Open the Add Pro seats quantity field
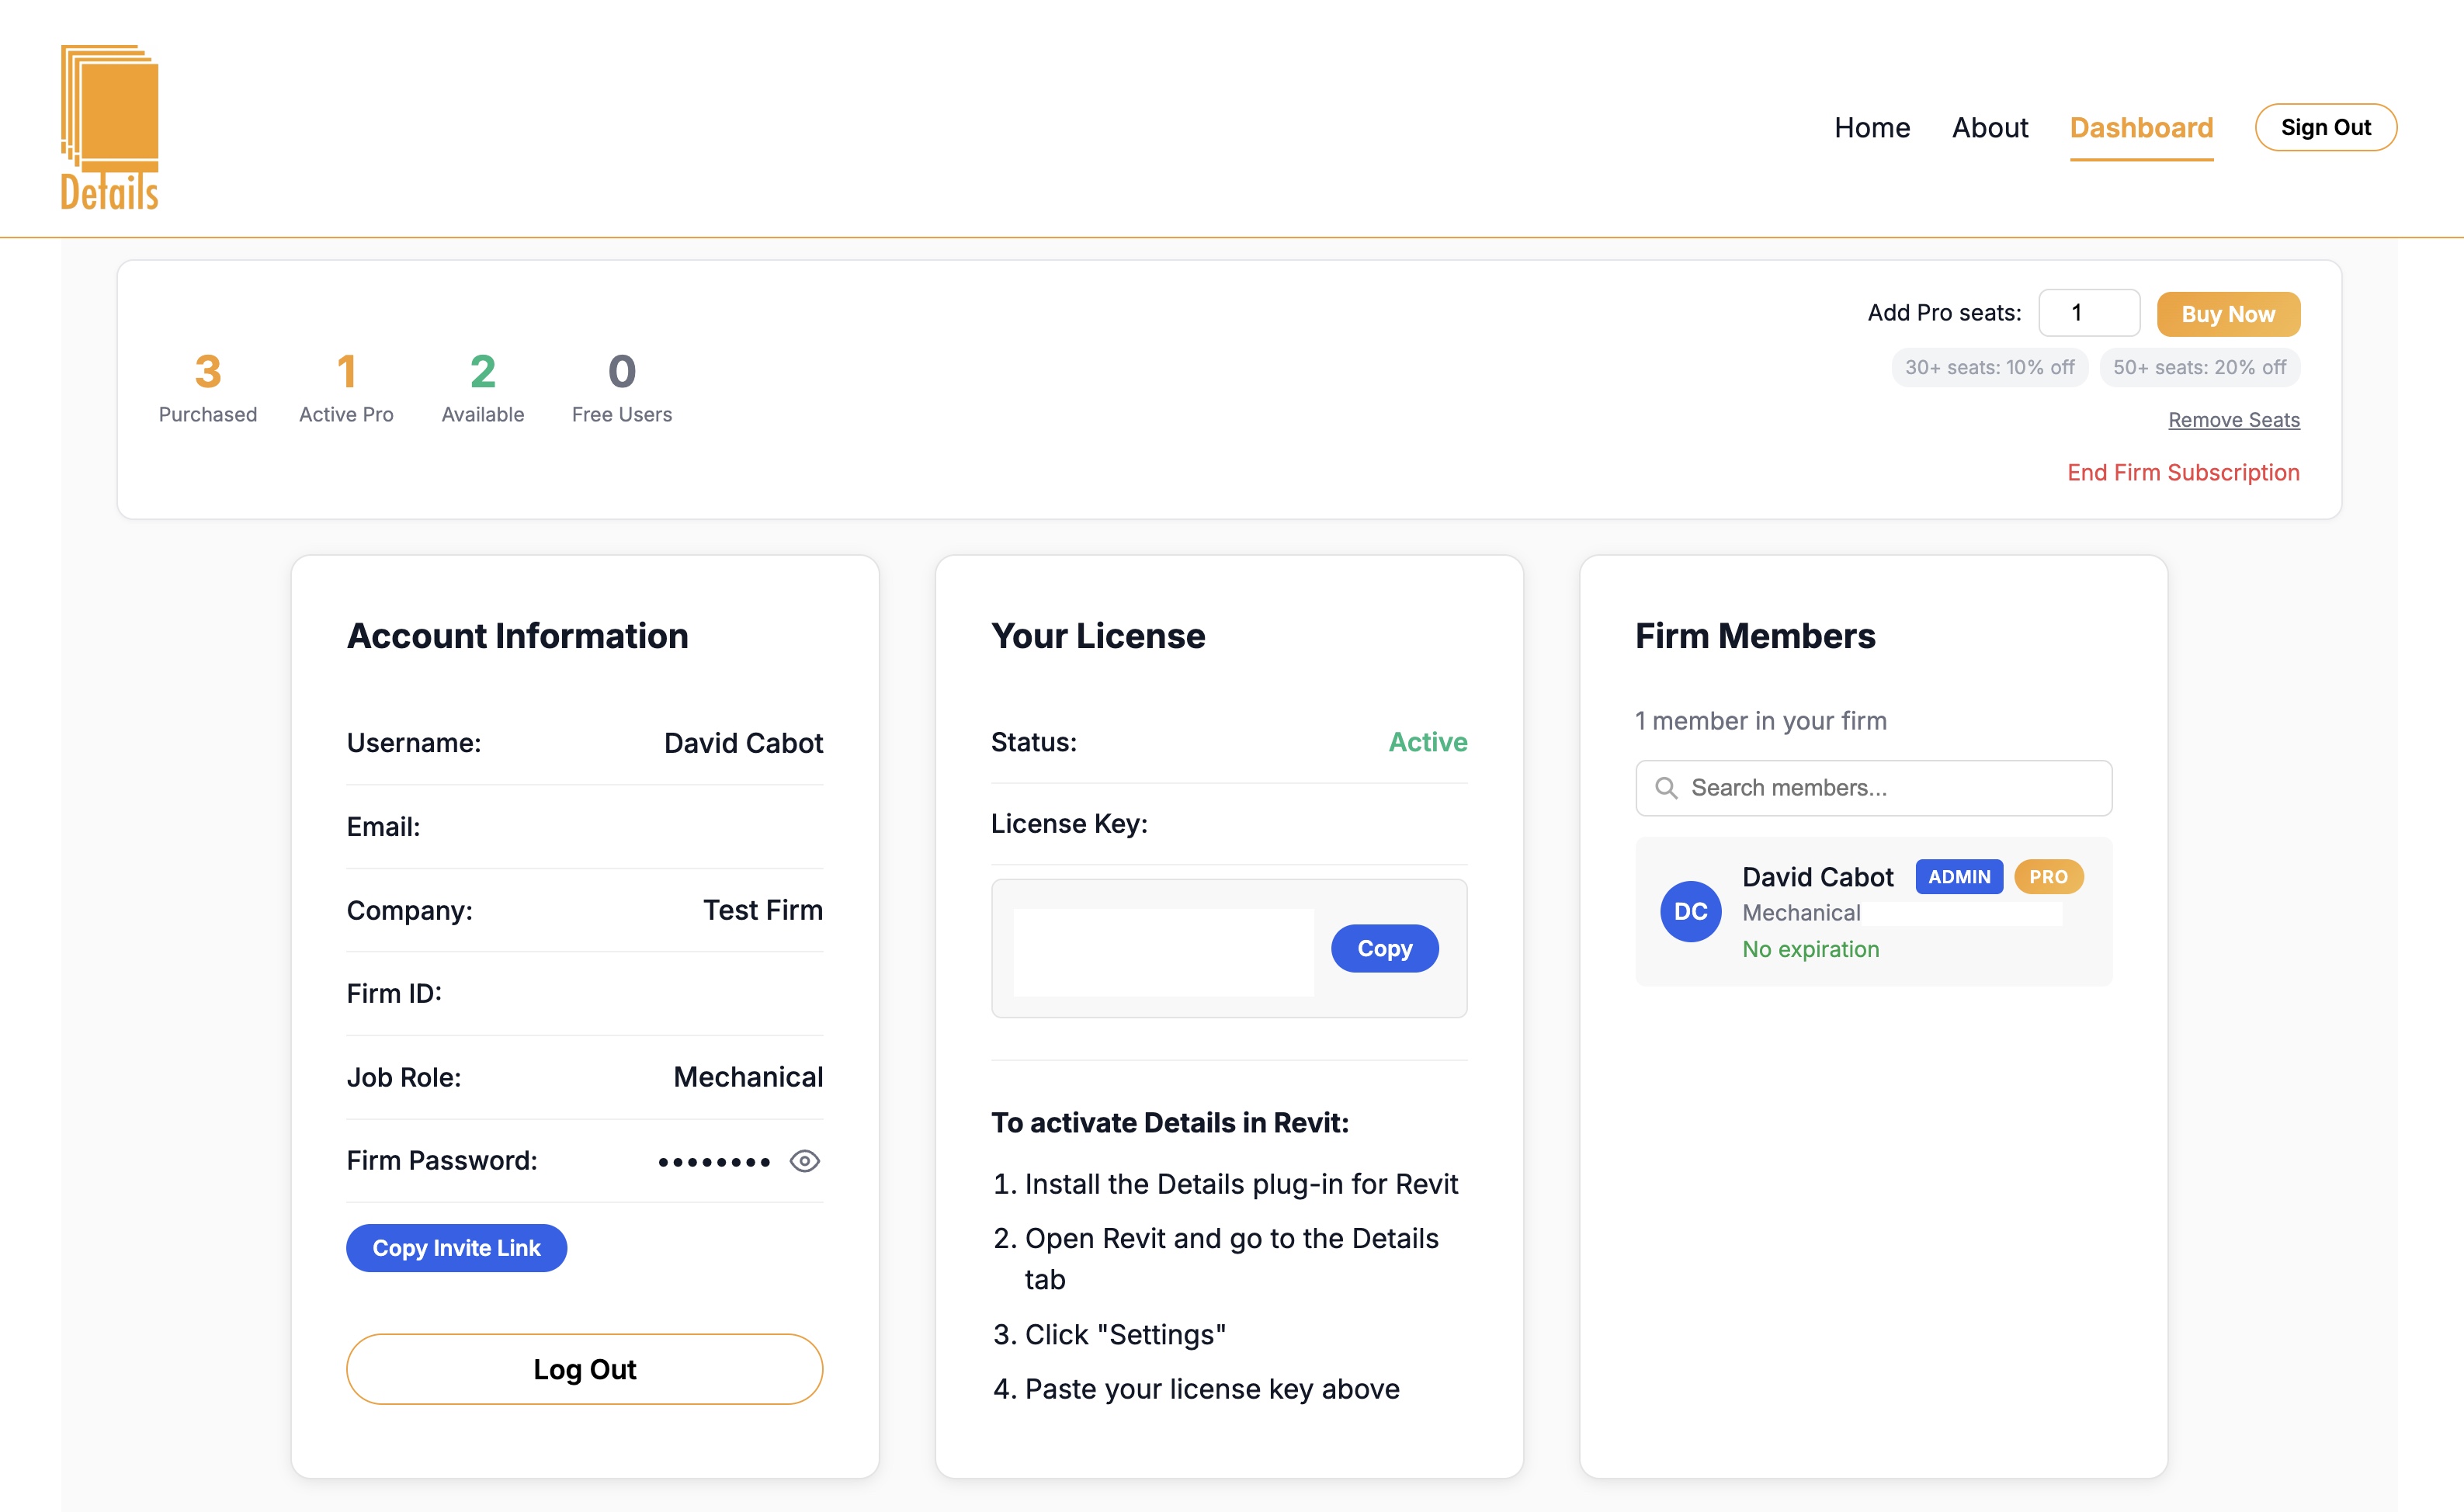Screen dimensions: 2464x1512 tap(2089, 312)
